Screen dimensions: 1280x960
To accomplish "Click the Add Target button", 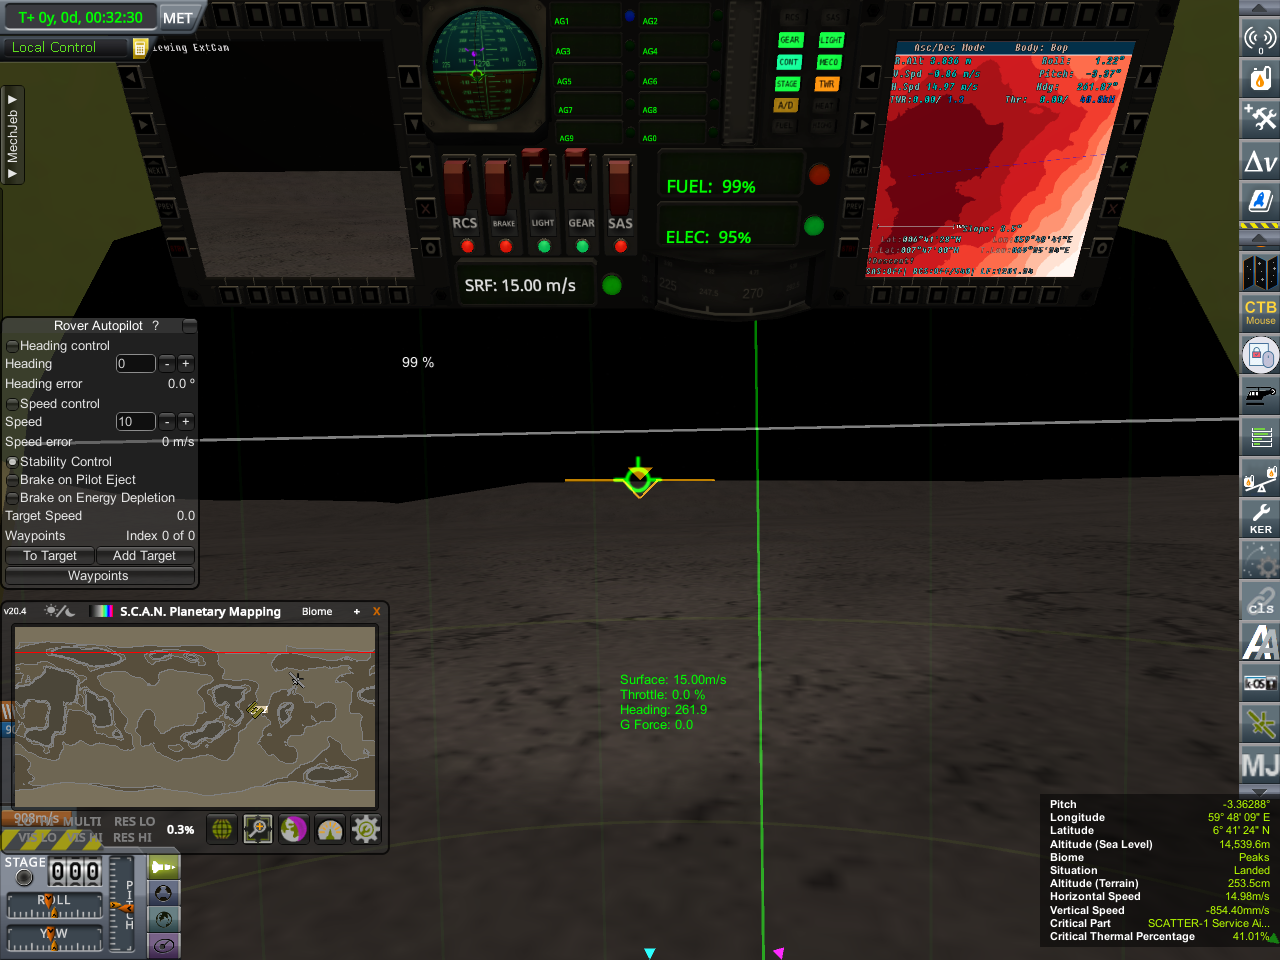I will click(144, 556).
